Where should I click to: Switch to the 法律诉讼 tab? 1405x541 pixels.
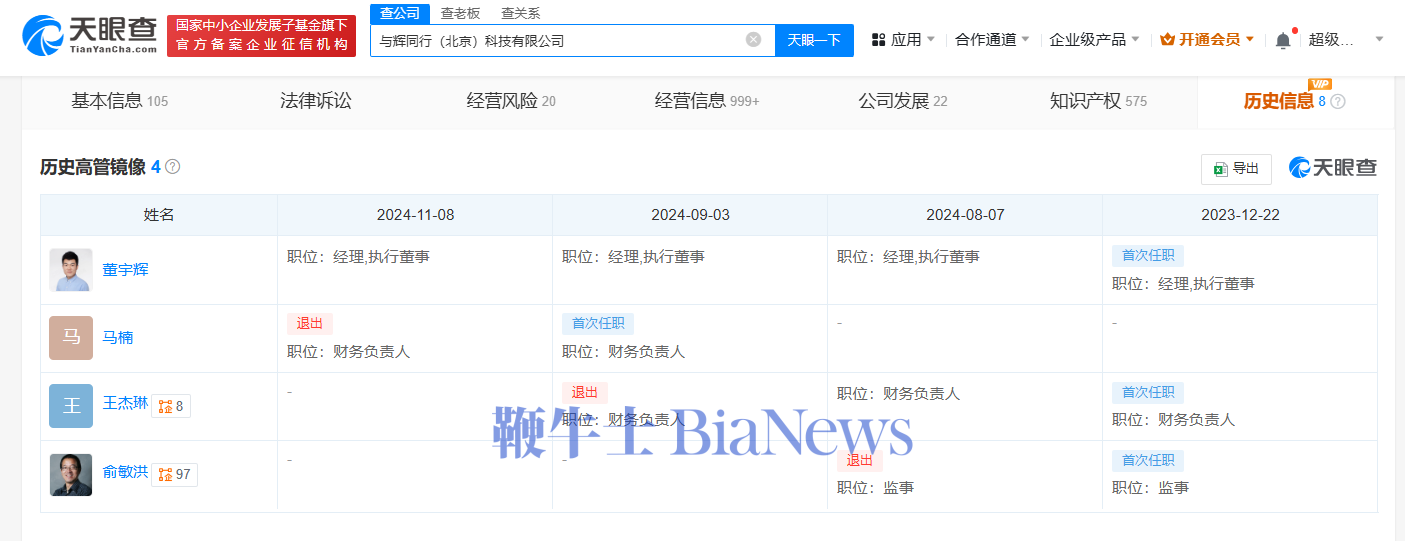316,101
